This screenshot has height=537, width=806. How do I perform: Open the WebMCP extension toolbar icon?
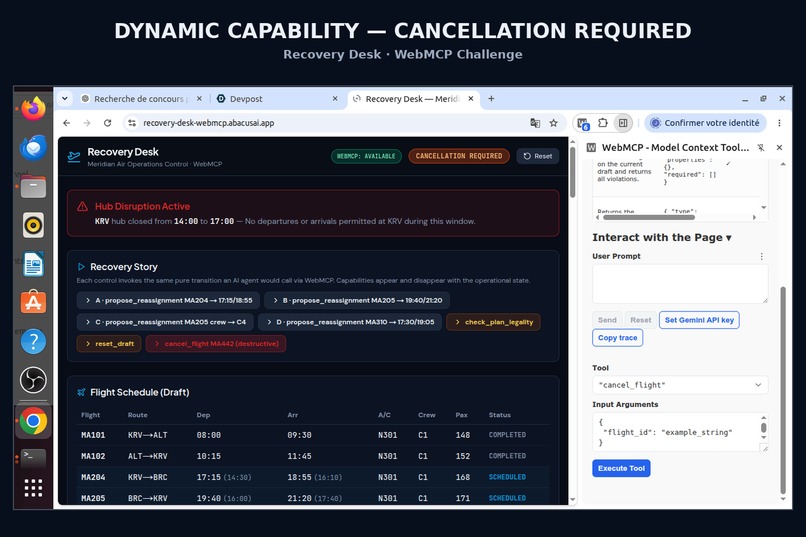[583, 123]
